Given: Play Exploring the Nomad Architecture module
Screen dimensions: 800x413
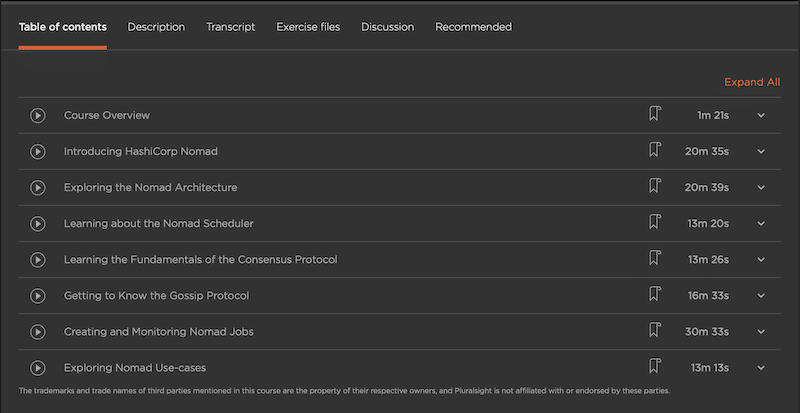Looking at the screenshot, I should coord(38,187).
